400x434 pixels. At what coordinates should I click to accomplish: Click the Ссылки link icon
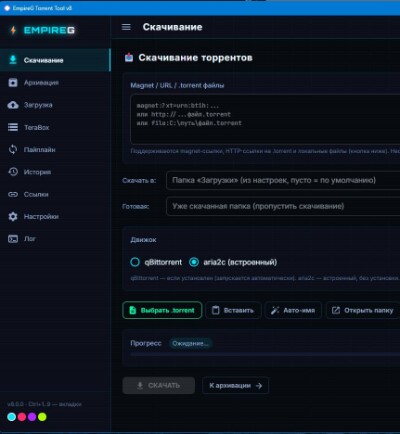pos(13,194)
